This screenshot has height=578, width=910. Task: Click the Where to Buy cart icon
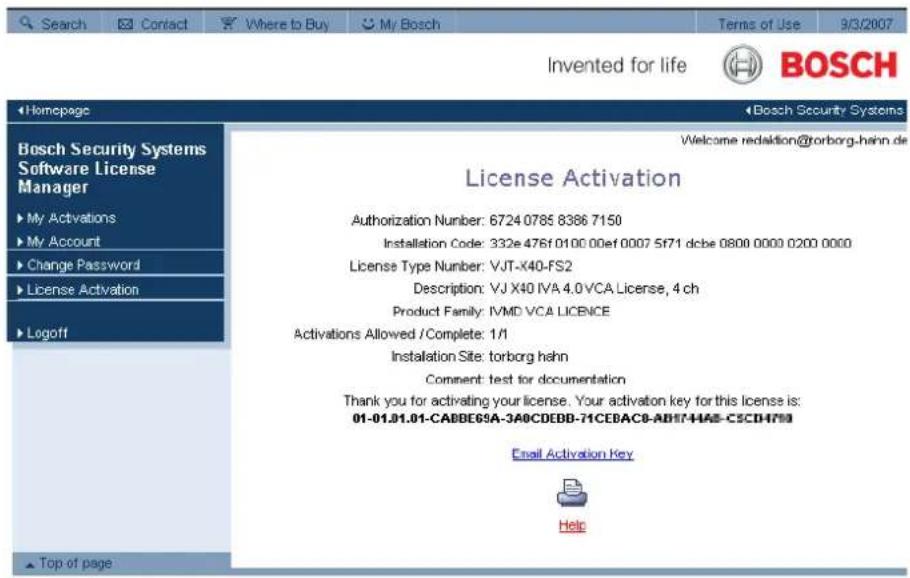coord(229,23)
